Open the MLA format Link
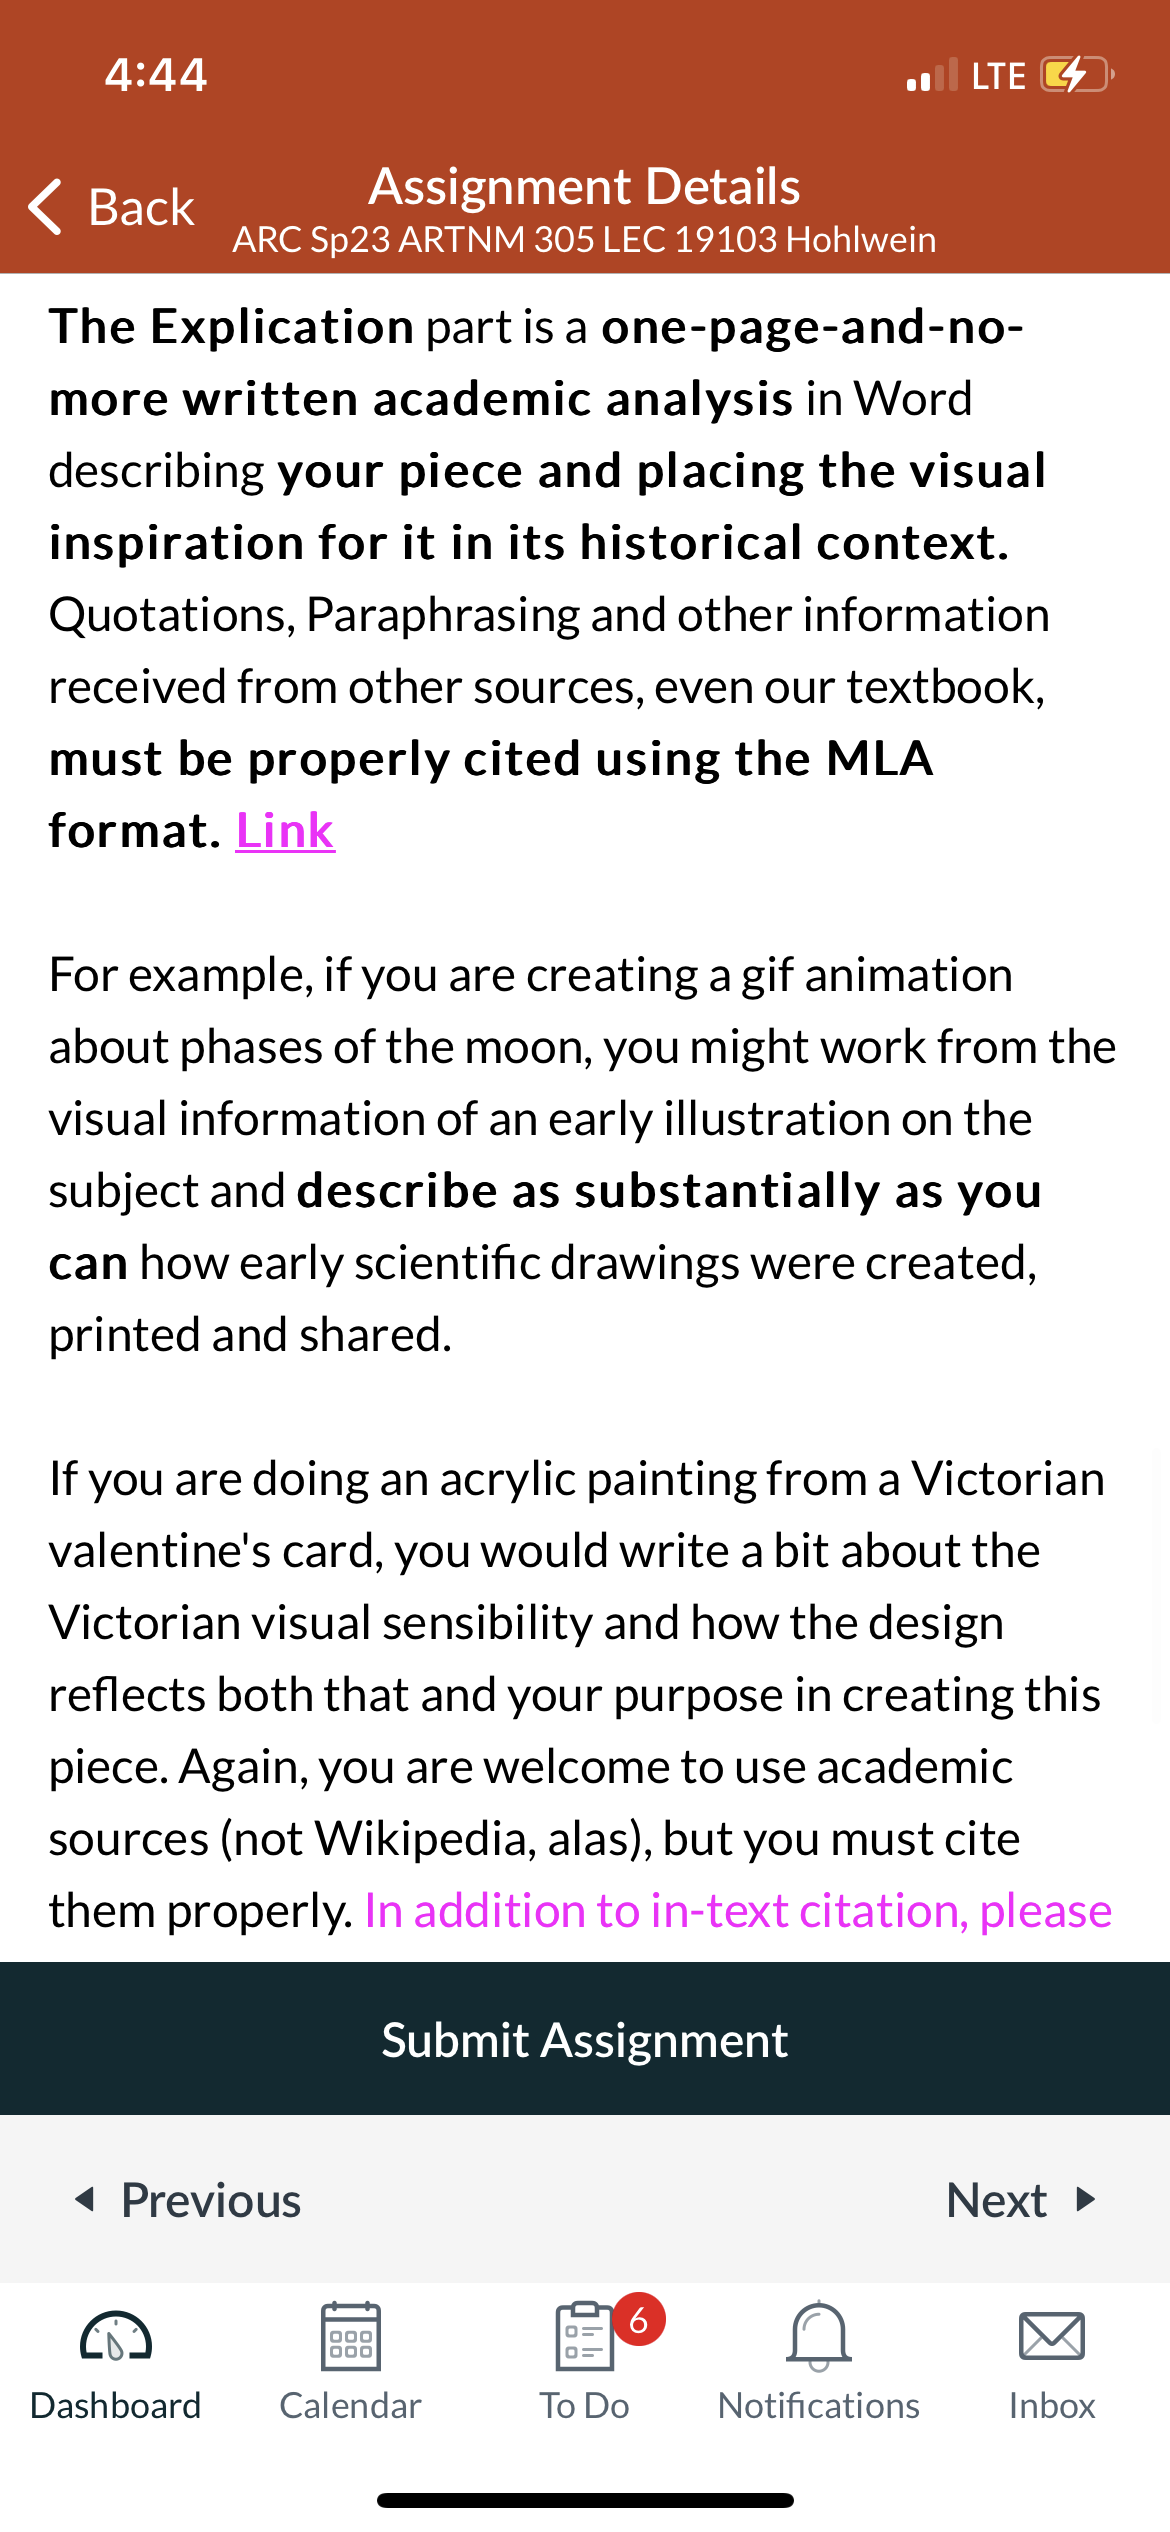This screenshot has width=1170, height=2532. 285,830
